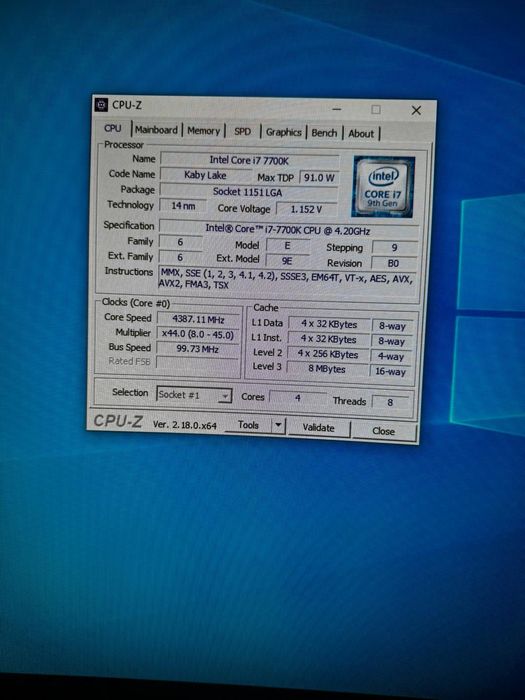
Task: Open the Graphics tab
Action: pyautogui.click(x=283, y=132)
